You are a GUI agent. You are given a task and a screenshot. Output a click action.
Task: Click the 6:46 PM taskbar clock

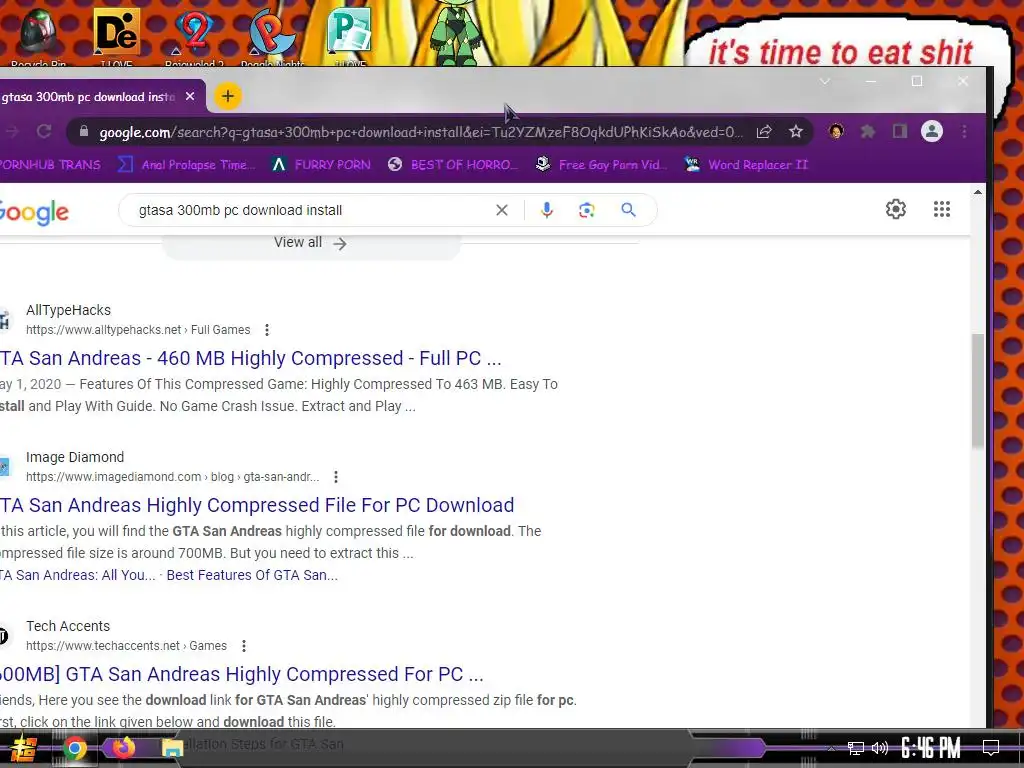931,748
